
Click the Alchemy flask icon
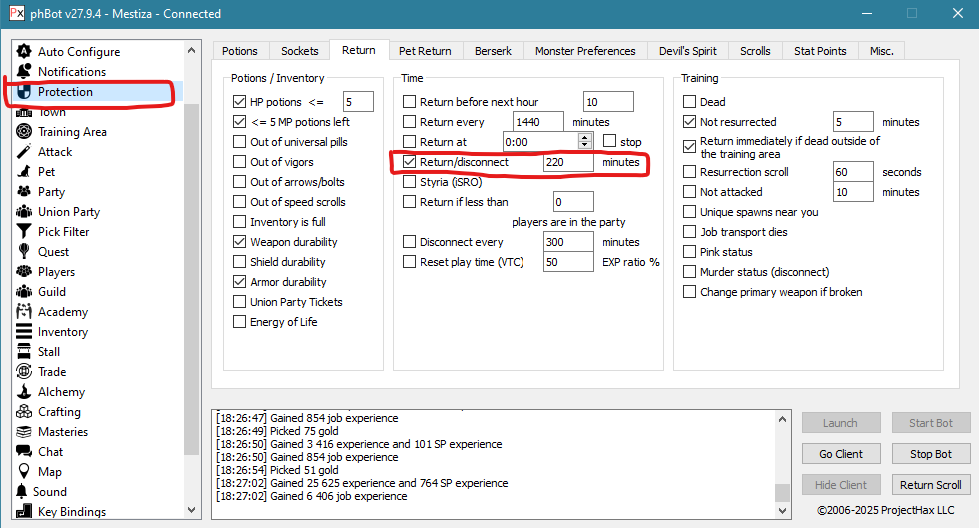[x=23, y=392]
